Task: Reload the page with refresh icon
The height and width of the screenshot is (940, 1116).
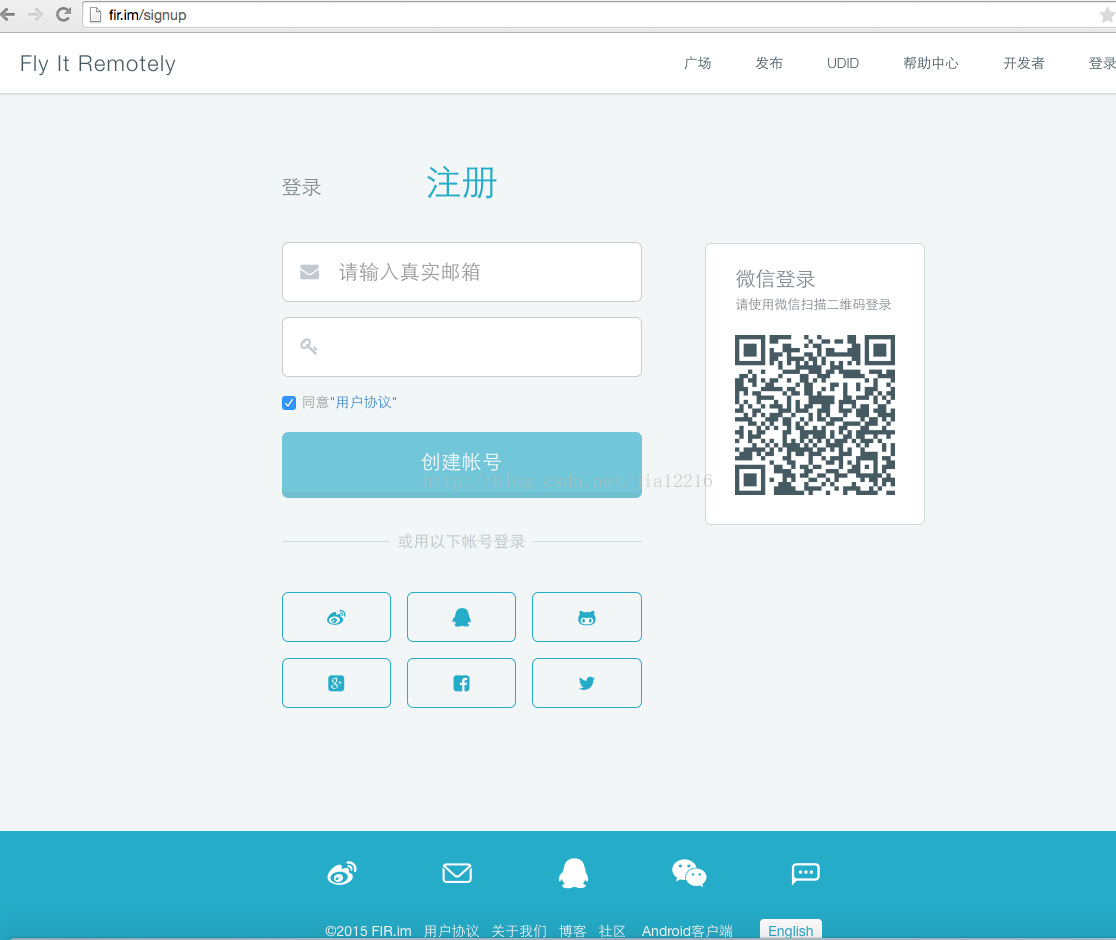Action: [x=63, y=14]
